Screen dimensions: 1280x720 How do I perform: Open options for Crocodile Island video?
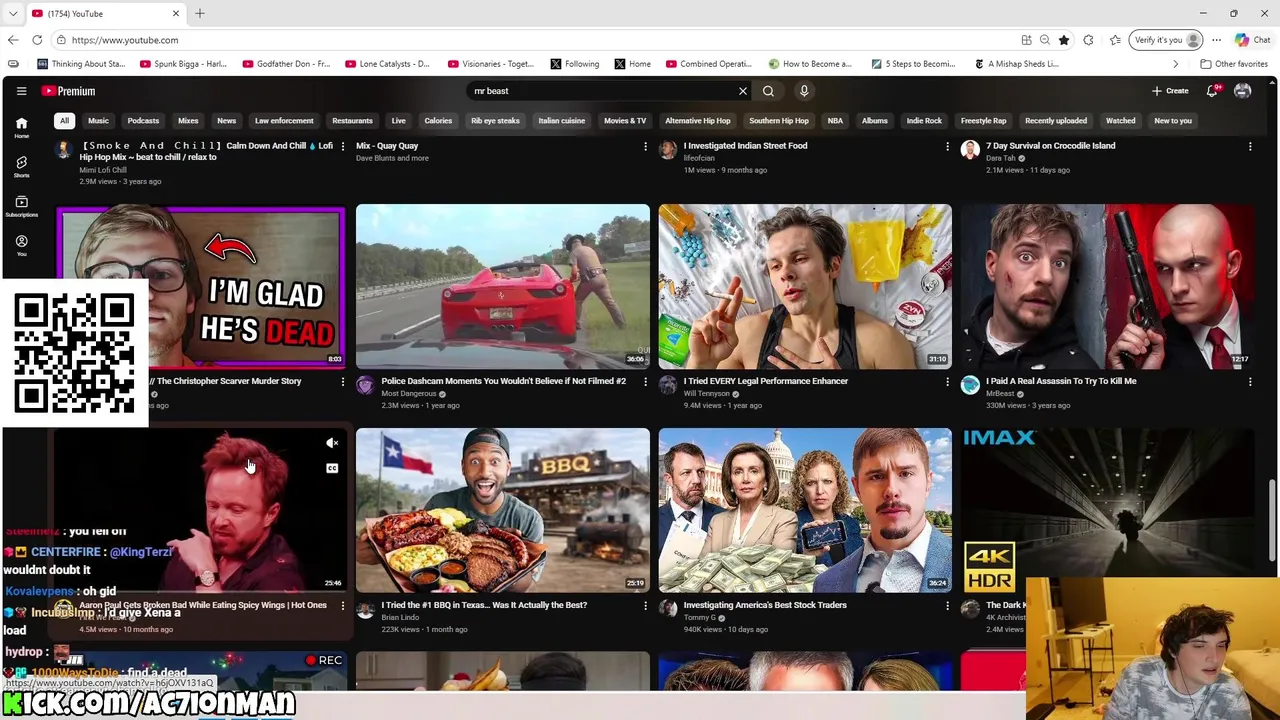click(1250, 147)
